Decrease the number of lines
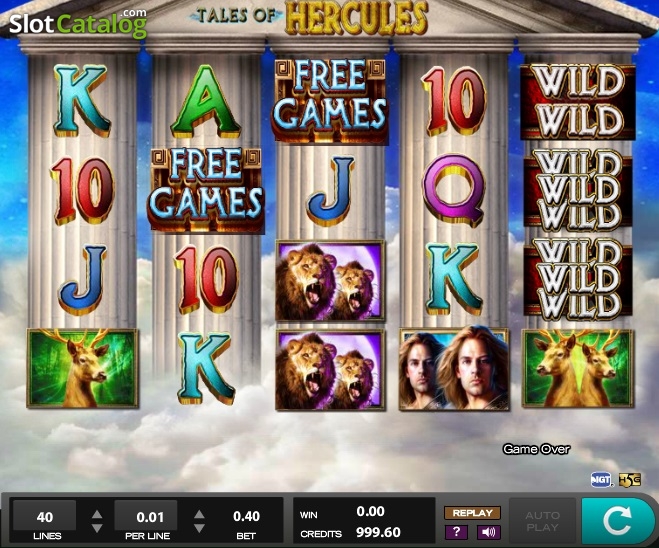Viewport: 659px width, 548px height. click(x=97, y=528)
